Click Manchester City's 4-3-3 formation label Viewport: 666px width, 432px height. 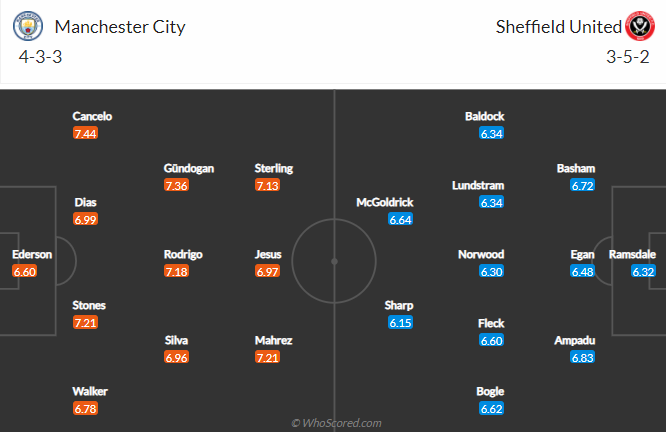pos(39,55)
